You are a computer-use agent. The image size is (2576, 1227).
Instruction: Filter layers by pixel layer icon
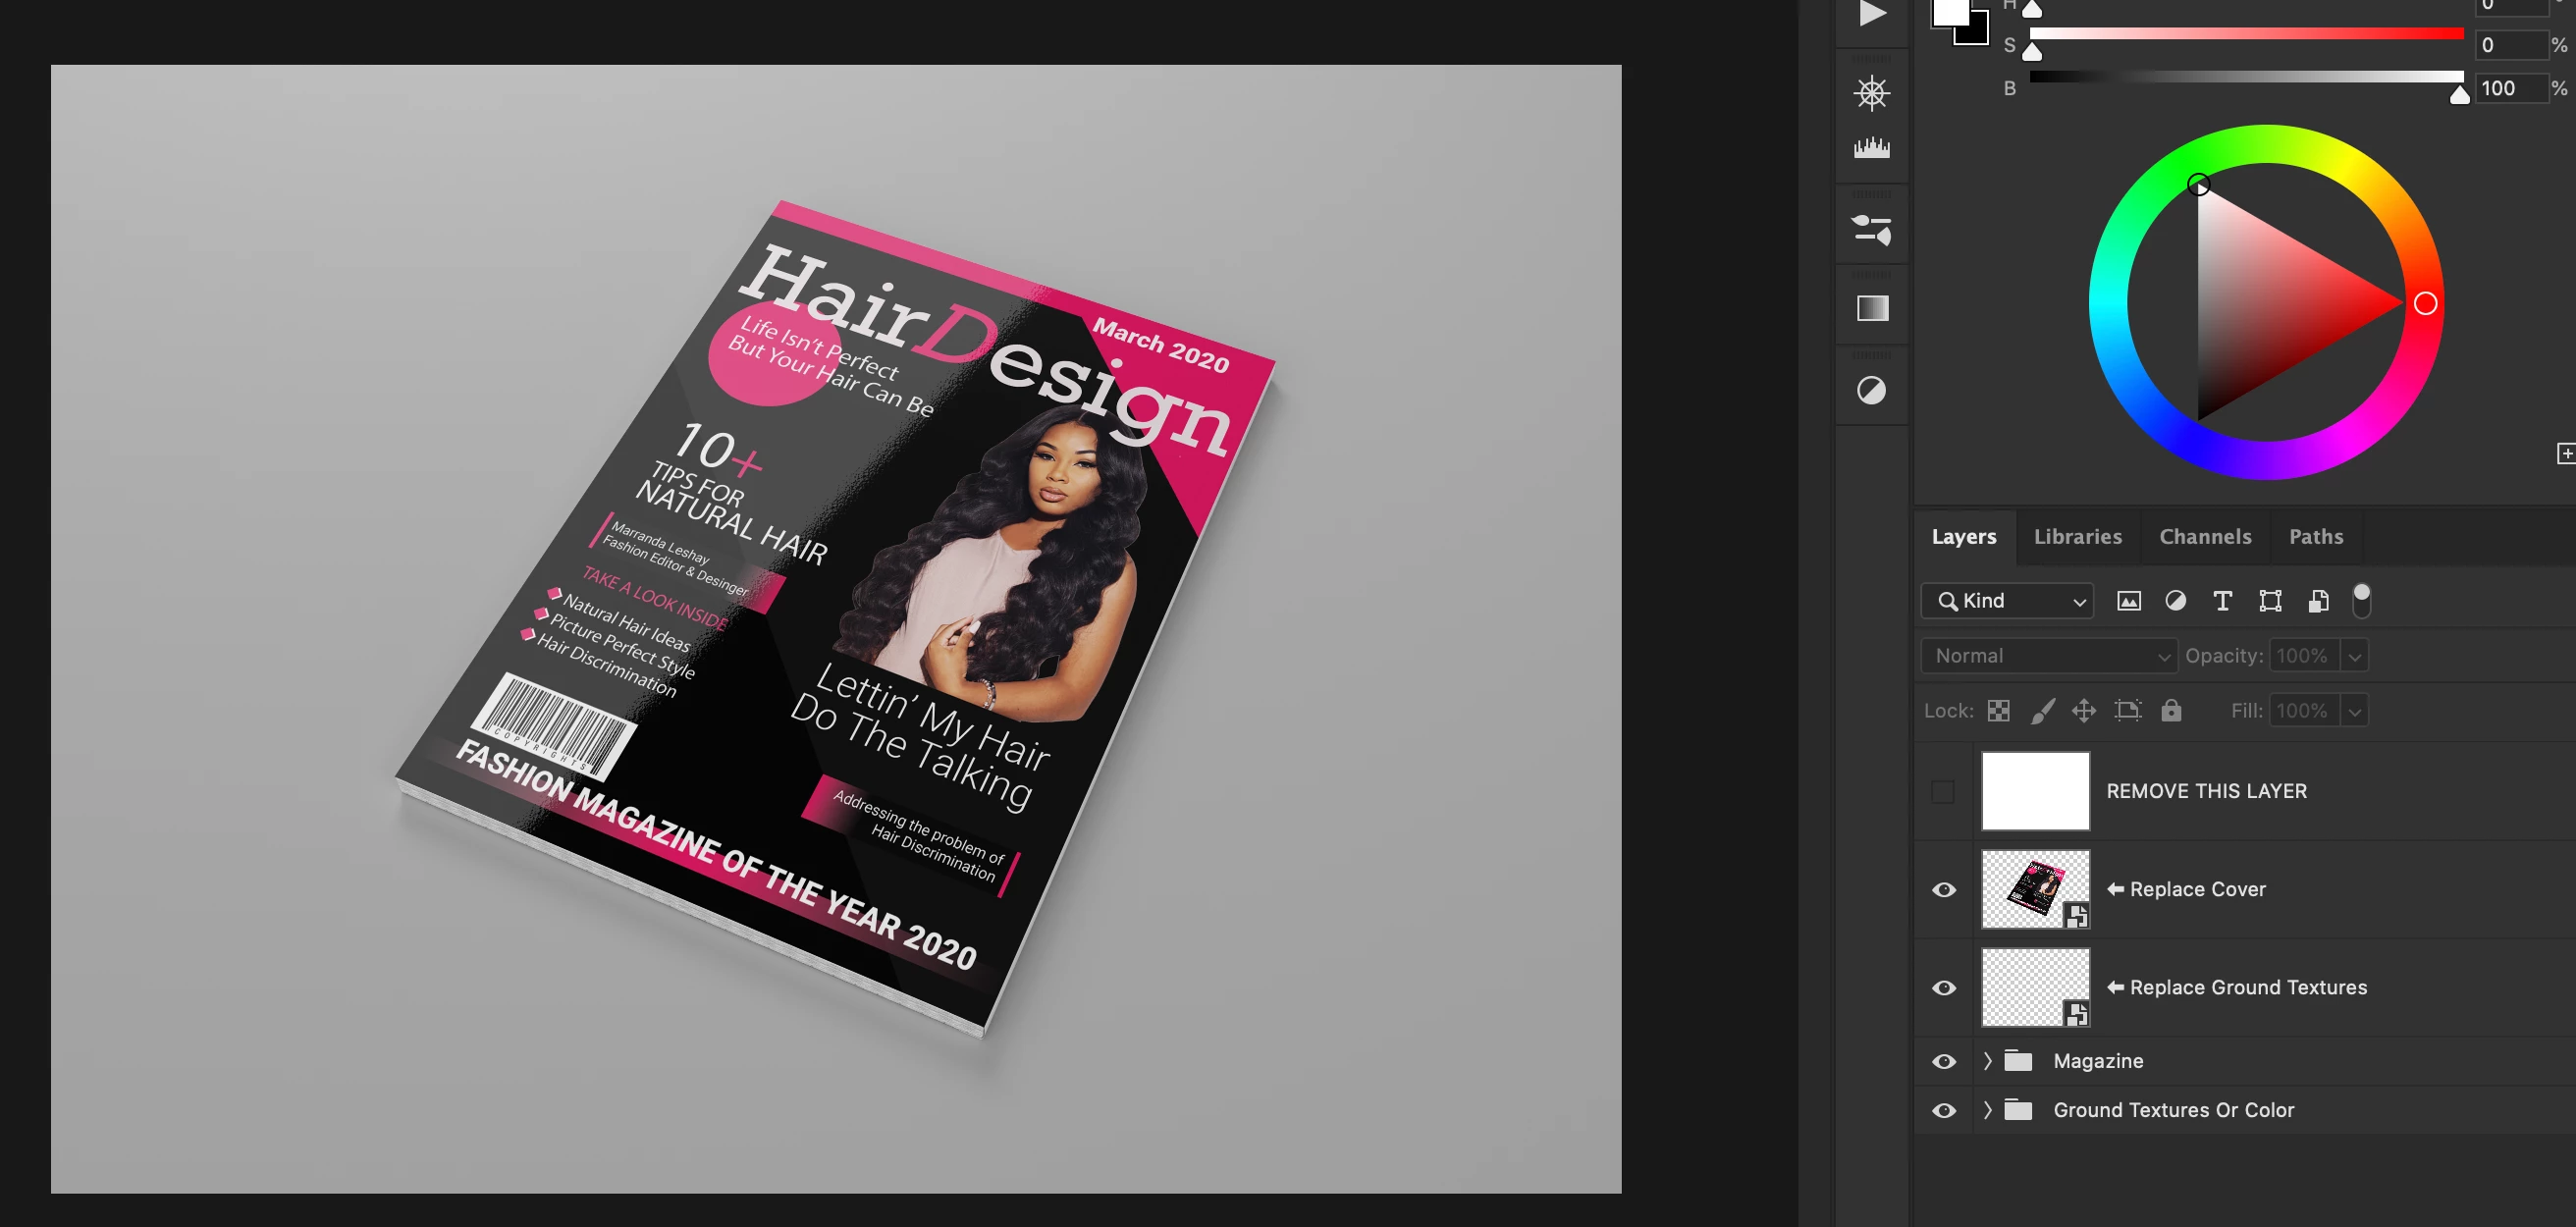[2128, 601]
